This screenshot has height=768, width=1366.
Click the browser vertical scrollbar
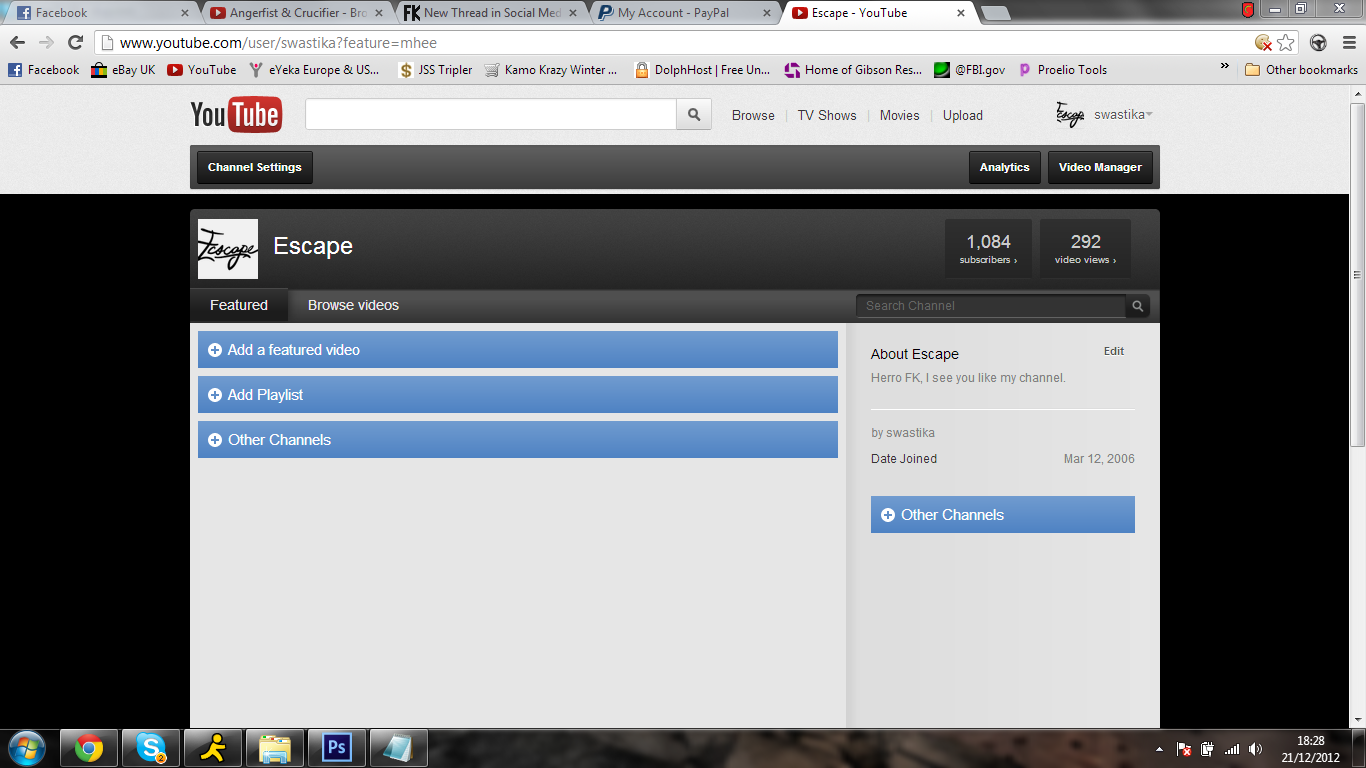[1357, 275]
